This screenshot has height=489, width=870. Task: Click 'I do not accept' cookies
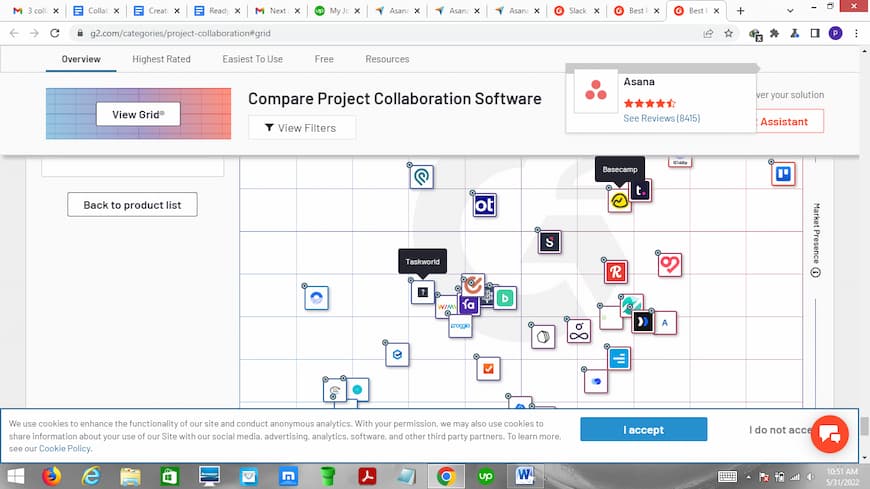(780, 430)
